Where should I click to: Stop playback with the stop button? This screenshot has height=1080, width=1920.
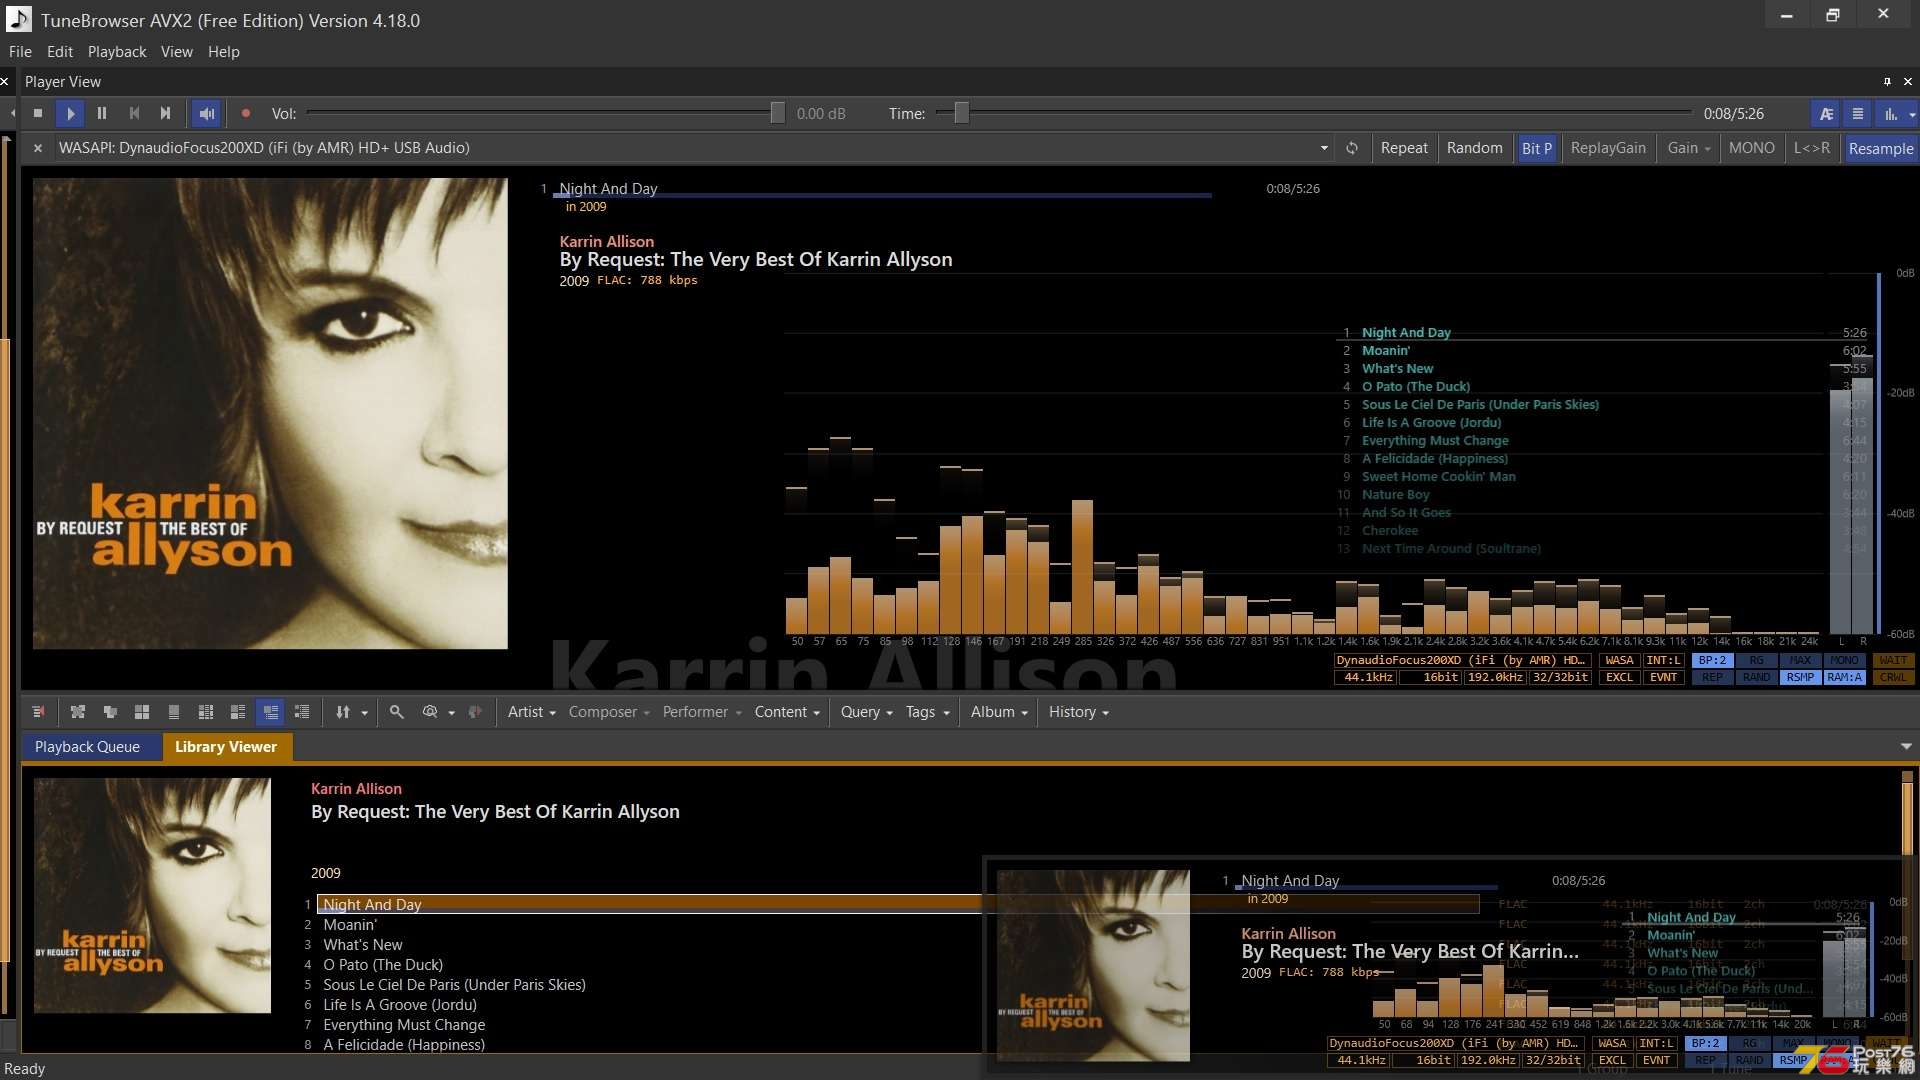pyautogui.click(x=38, y=114)
